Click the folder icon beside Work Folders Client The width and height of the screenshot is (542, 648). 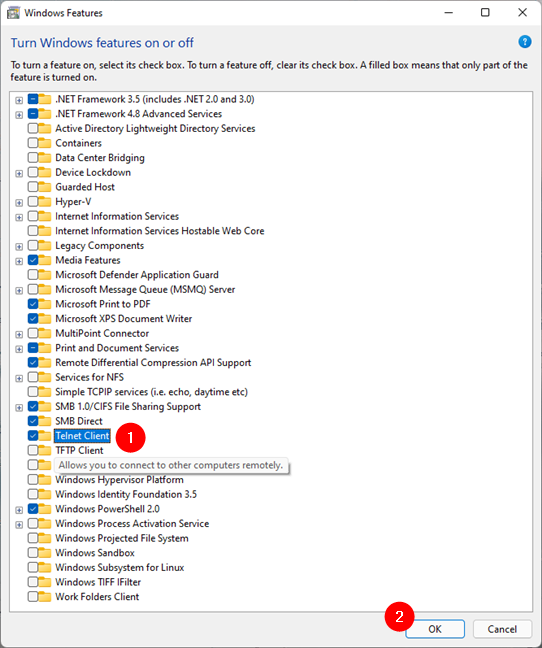click(x=45, y=596)
